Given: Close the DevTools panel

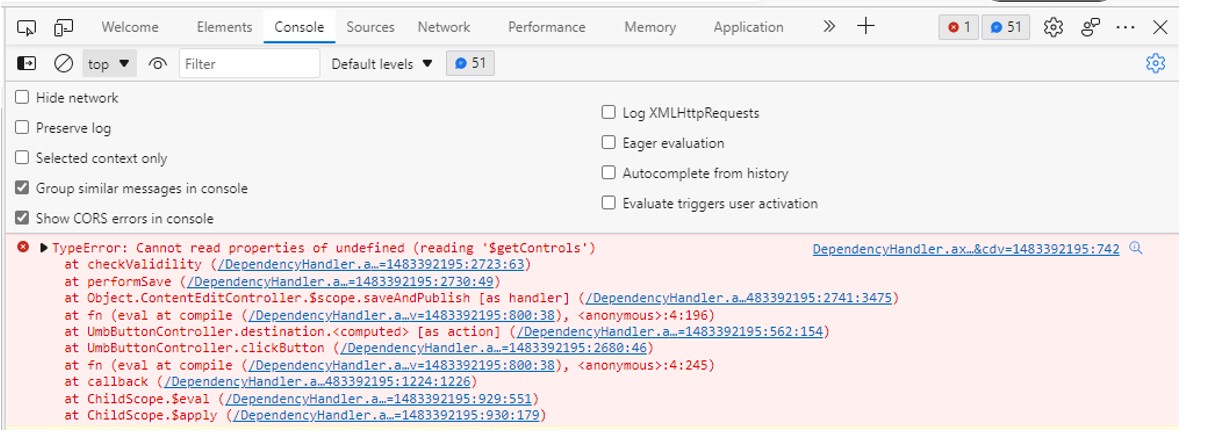Looking at the screenshot, I should (x=1160, y=28).
